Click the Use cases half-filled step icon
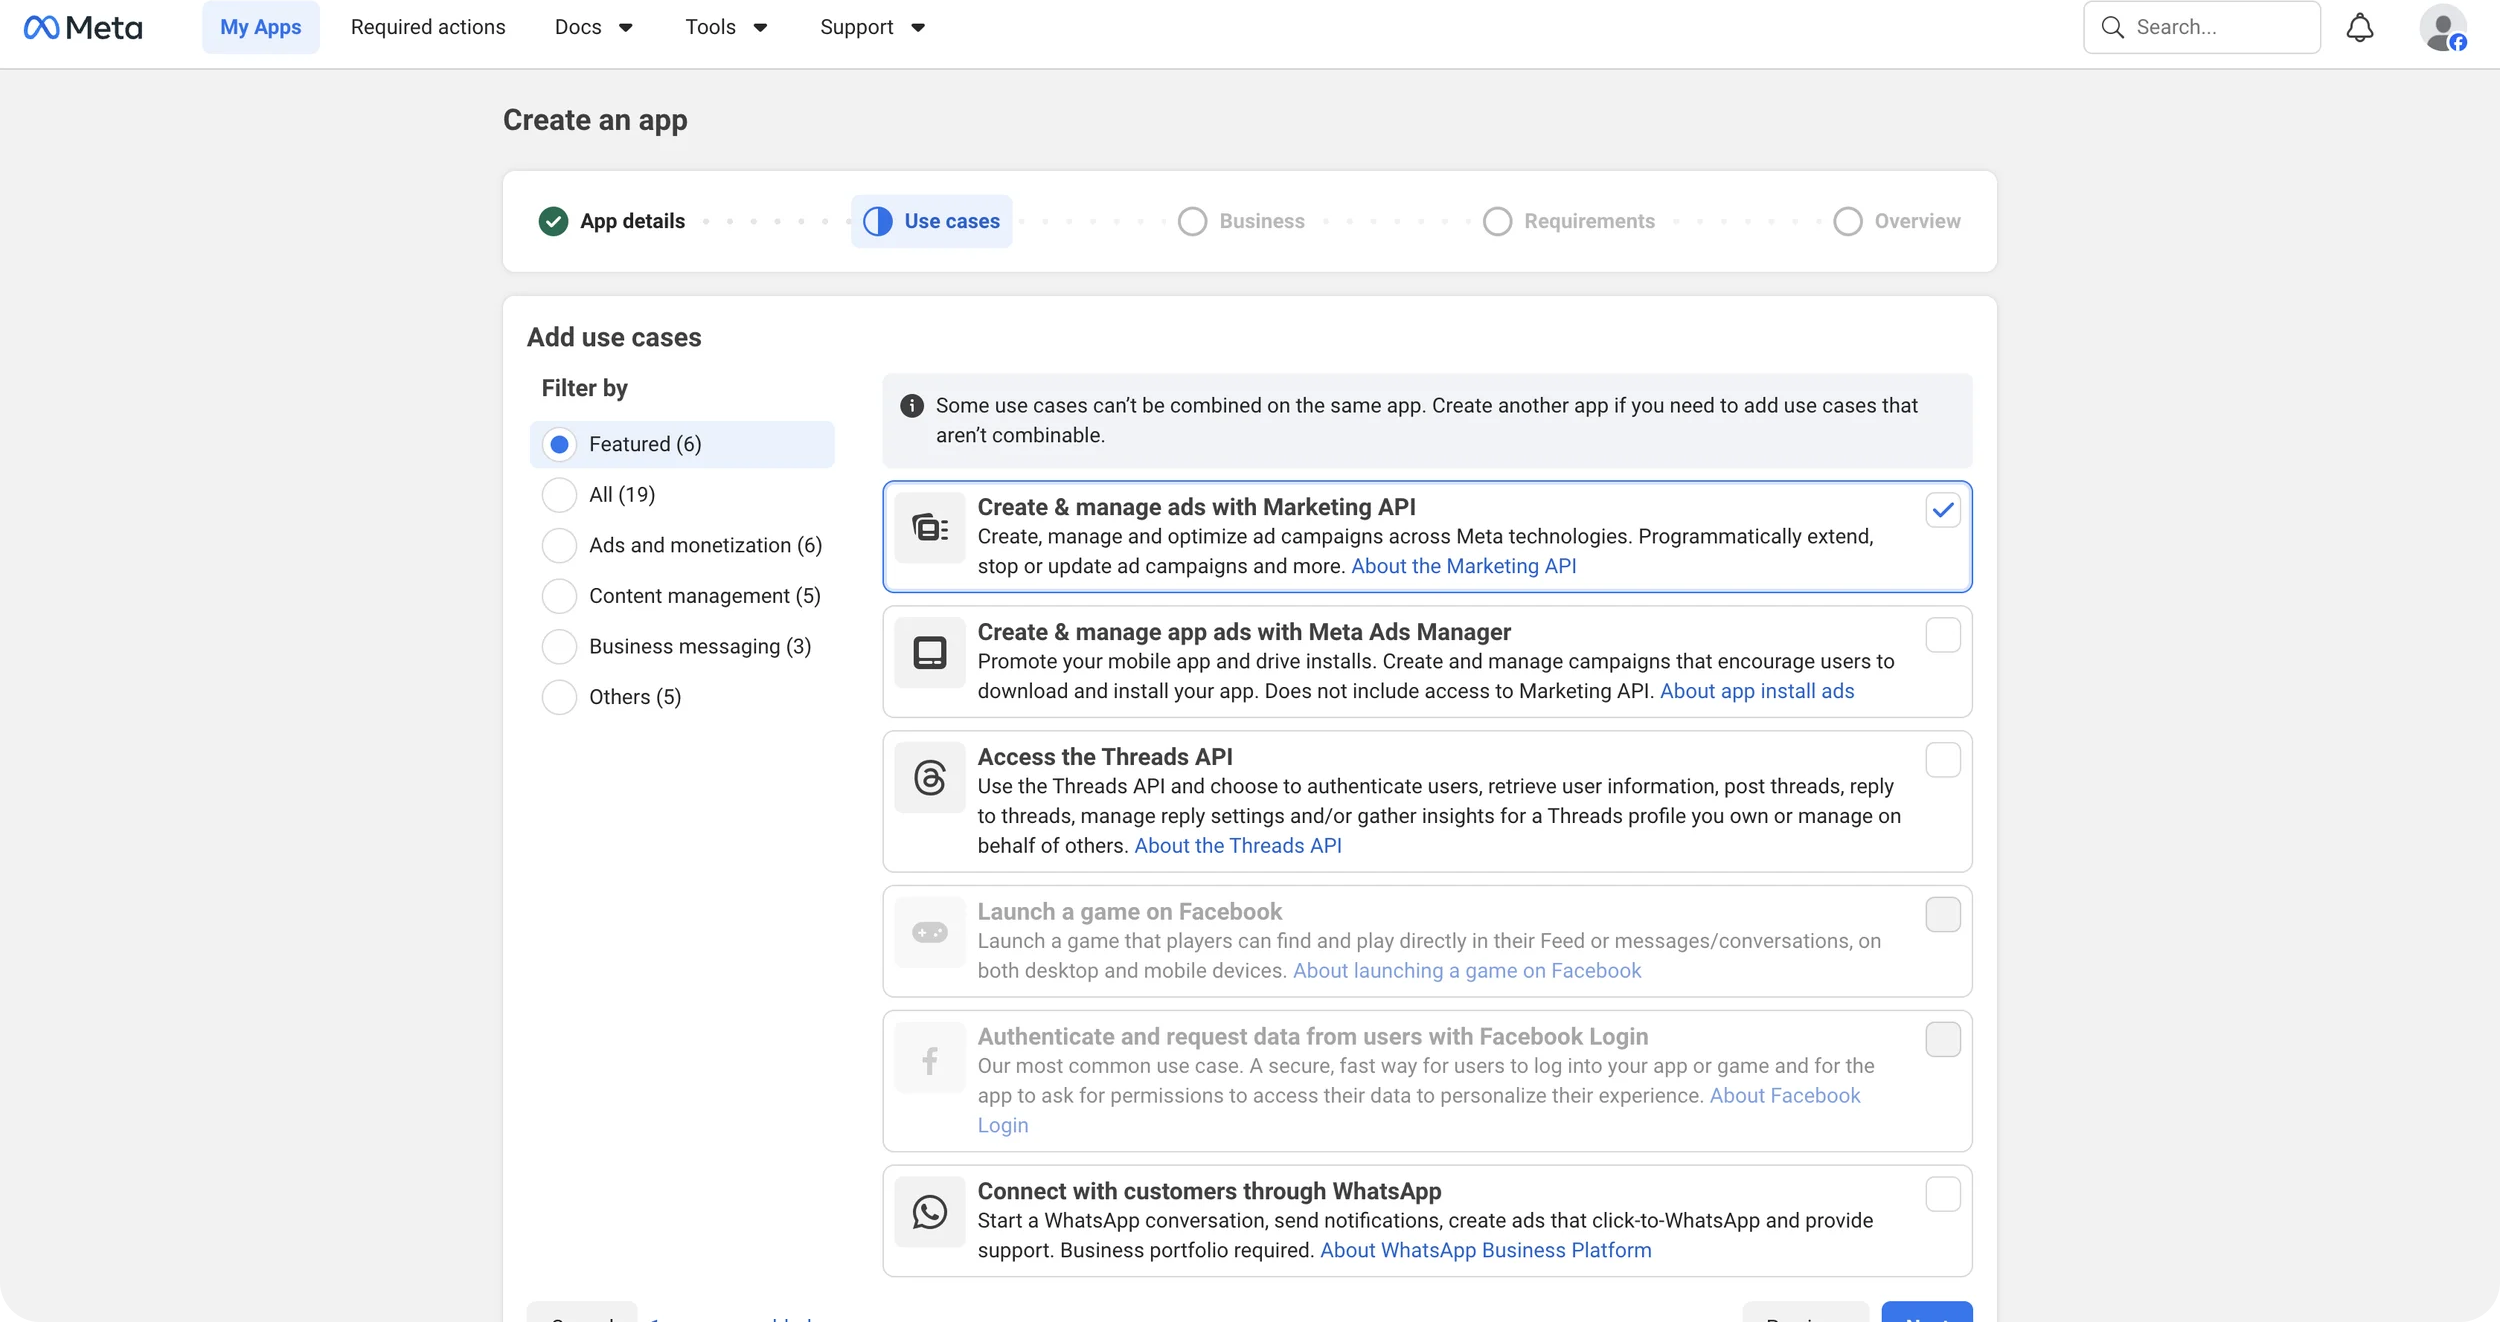This screenshot has height=1322, width=2500. [x=878, y=221]
